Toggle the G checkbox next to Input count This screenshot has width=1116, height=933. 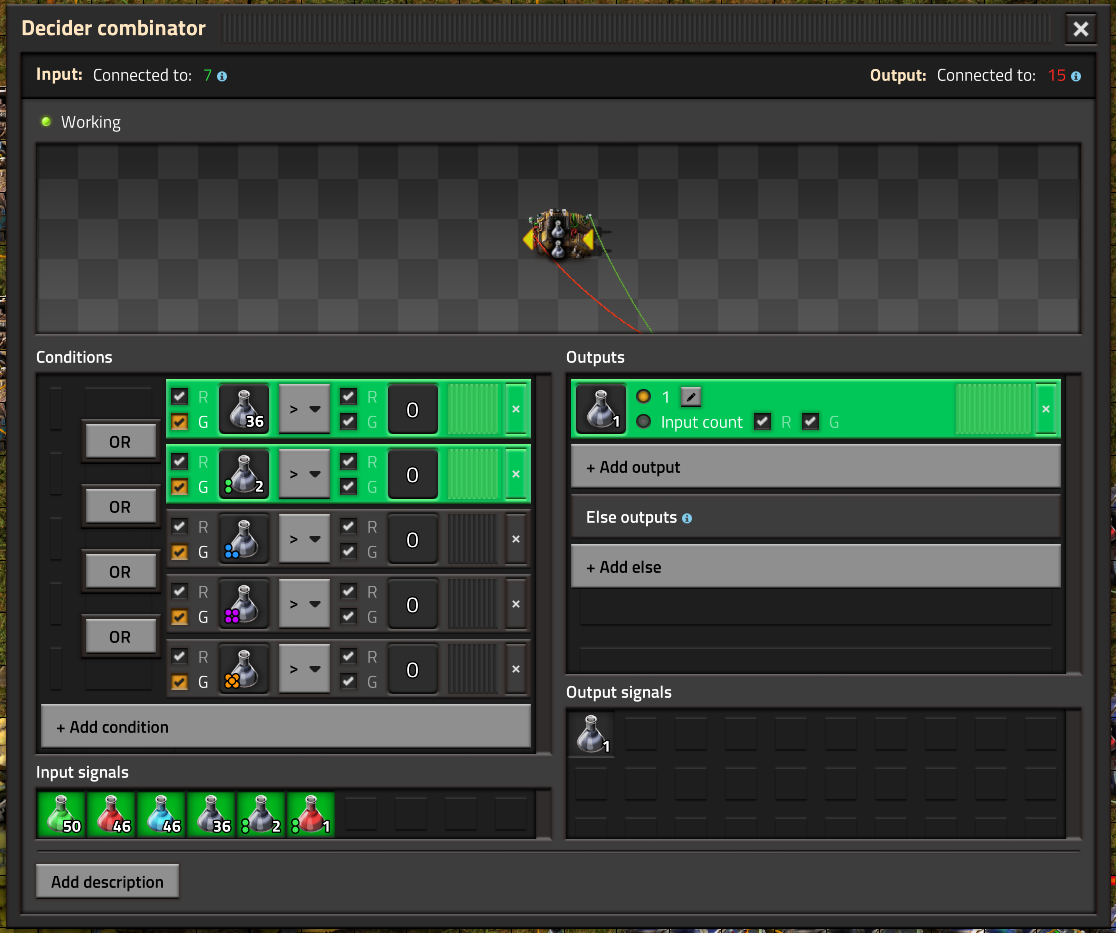point(810,421)
